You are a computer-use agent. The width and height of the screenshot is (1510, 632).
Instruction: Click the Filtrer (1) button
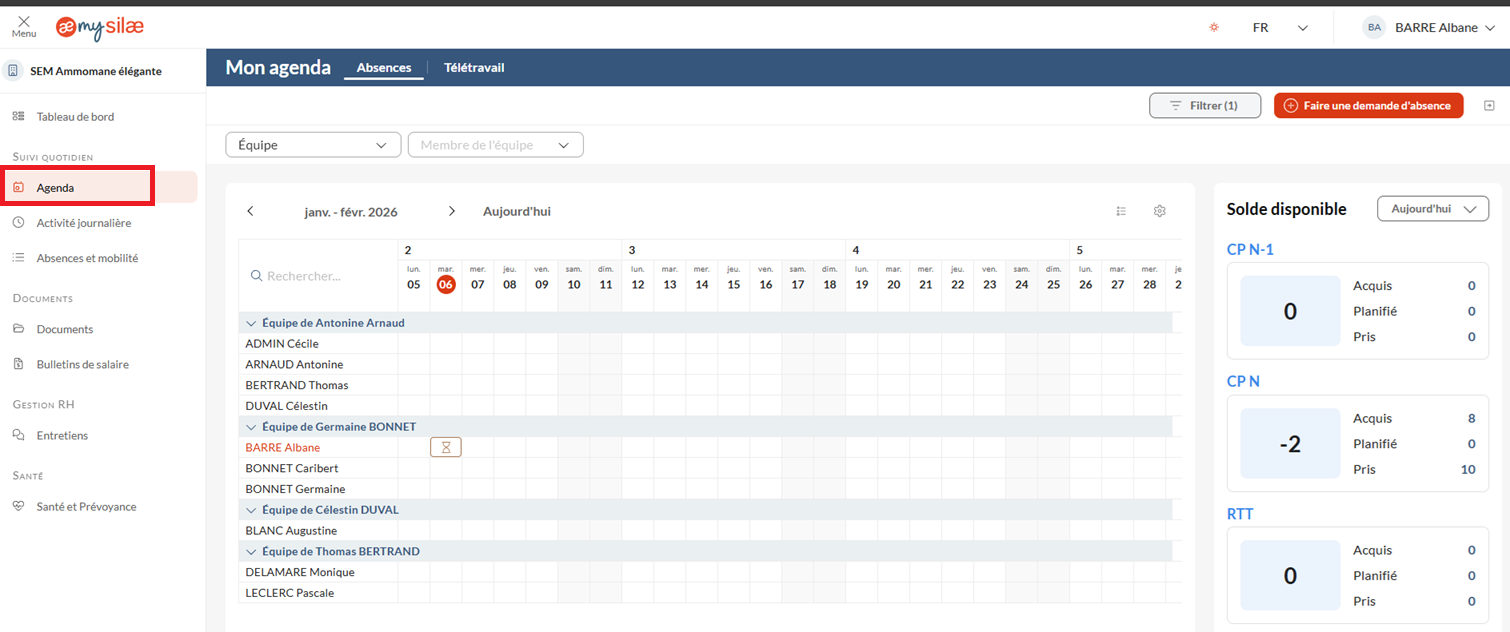click(1204, 105)
